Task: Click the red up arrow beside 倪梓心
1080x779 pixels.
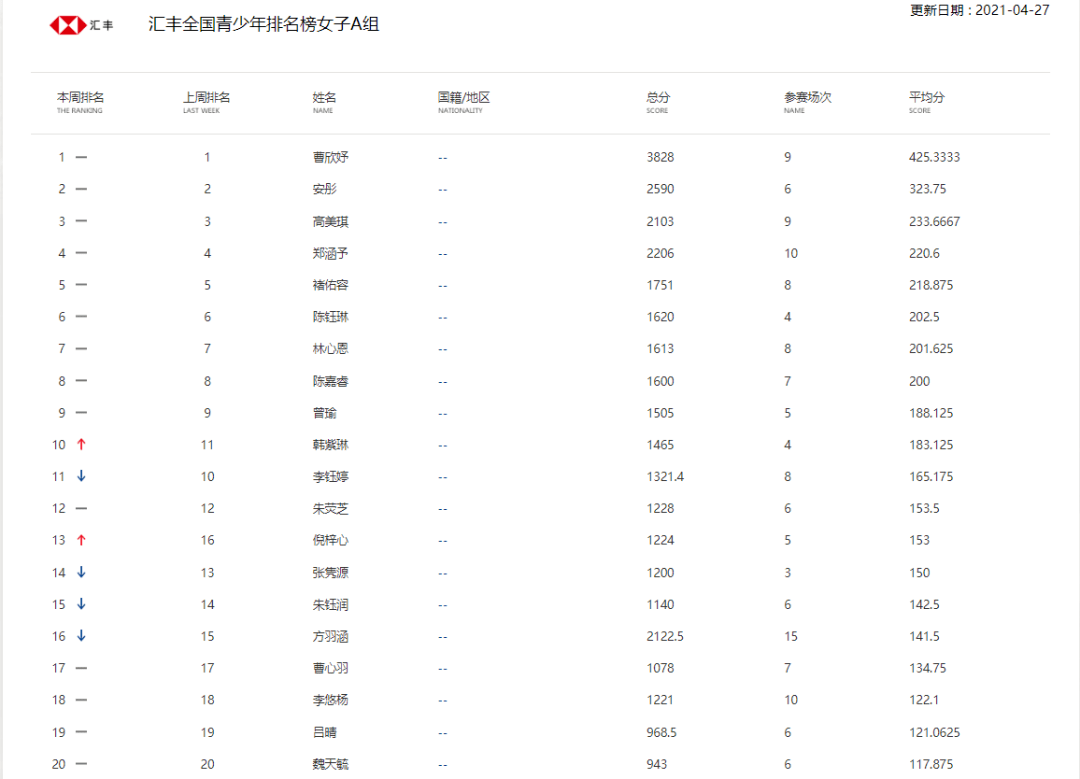Action: pos(80,540)
